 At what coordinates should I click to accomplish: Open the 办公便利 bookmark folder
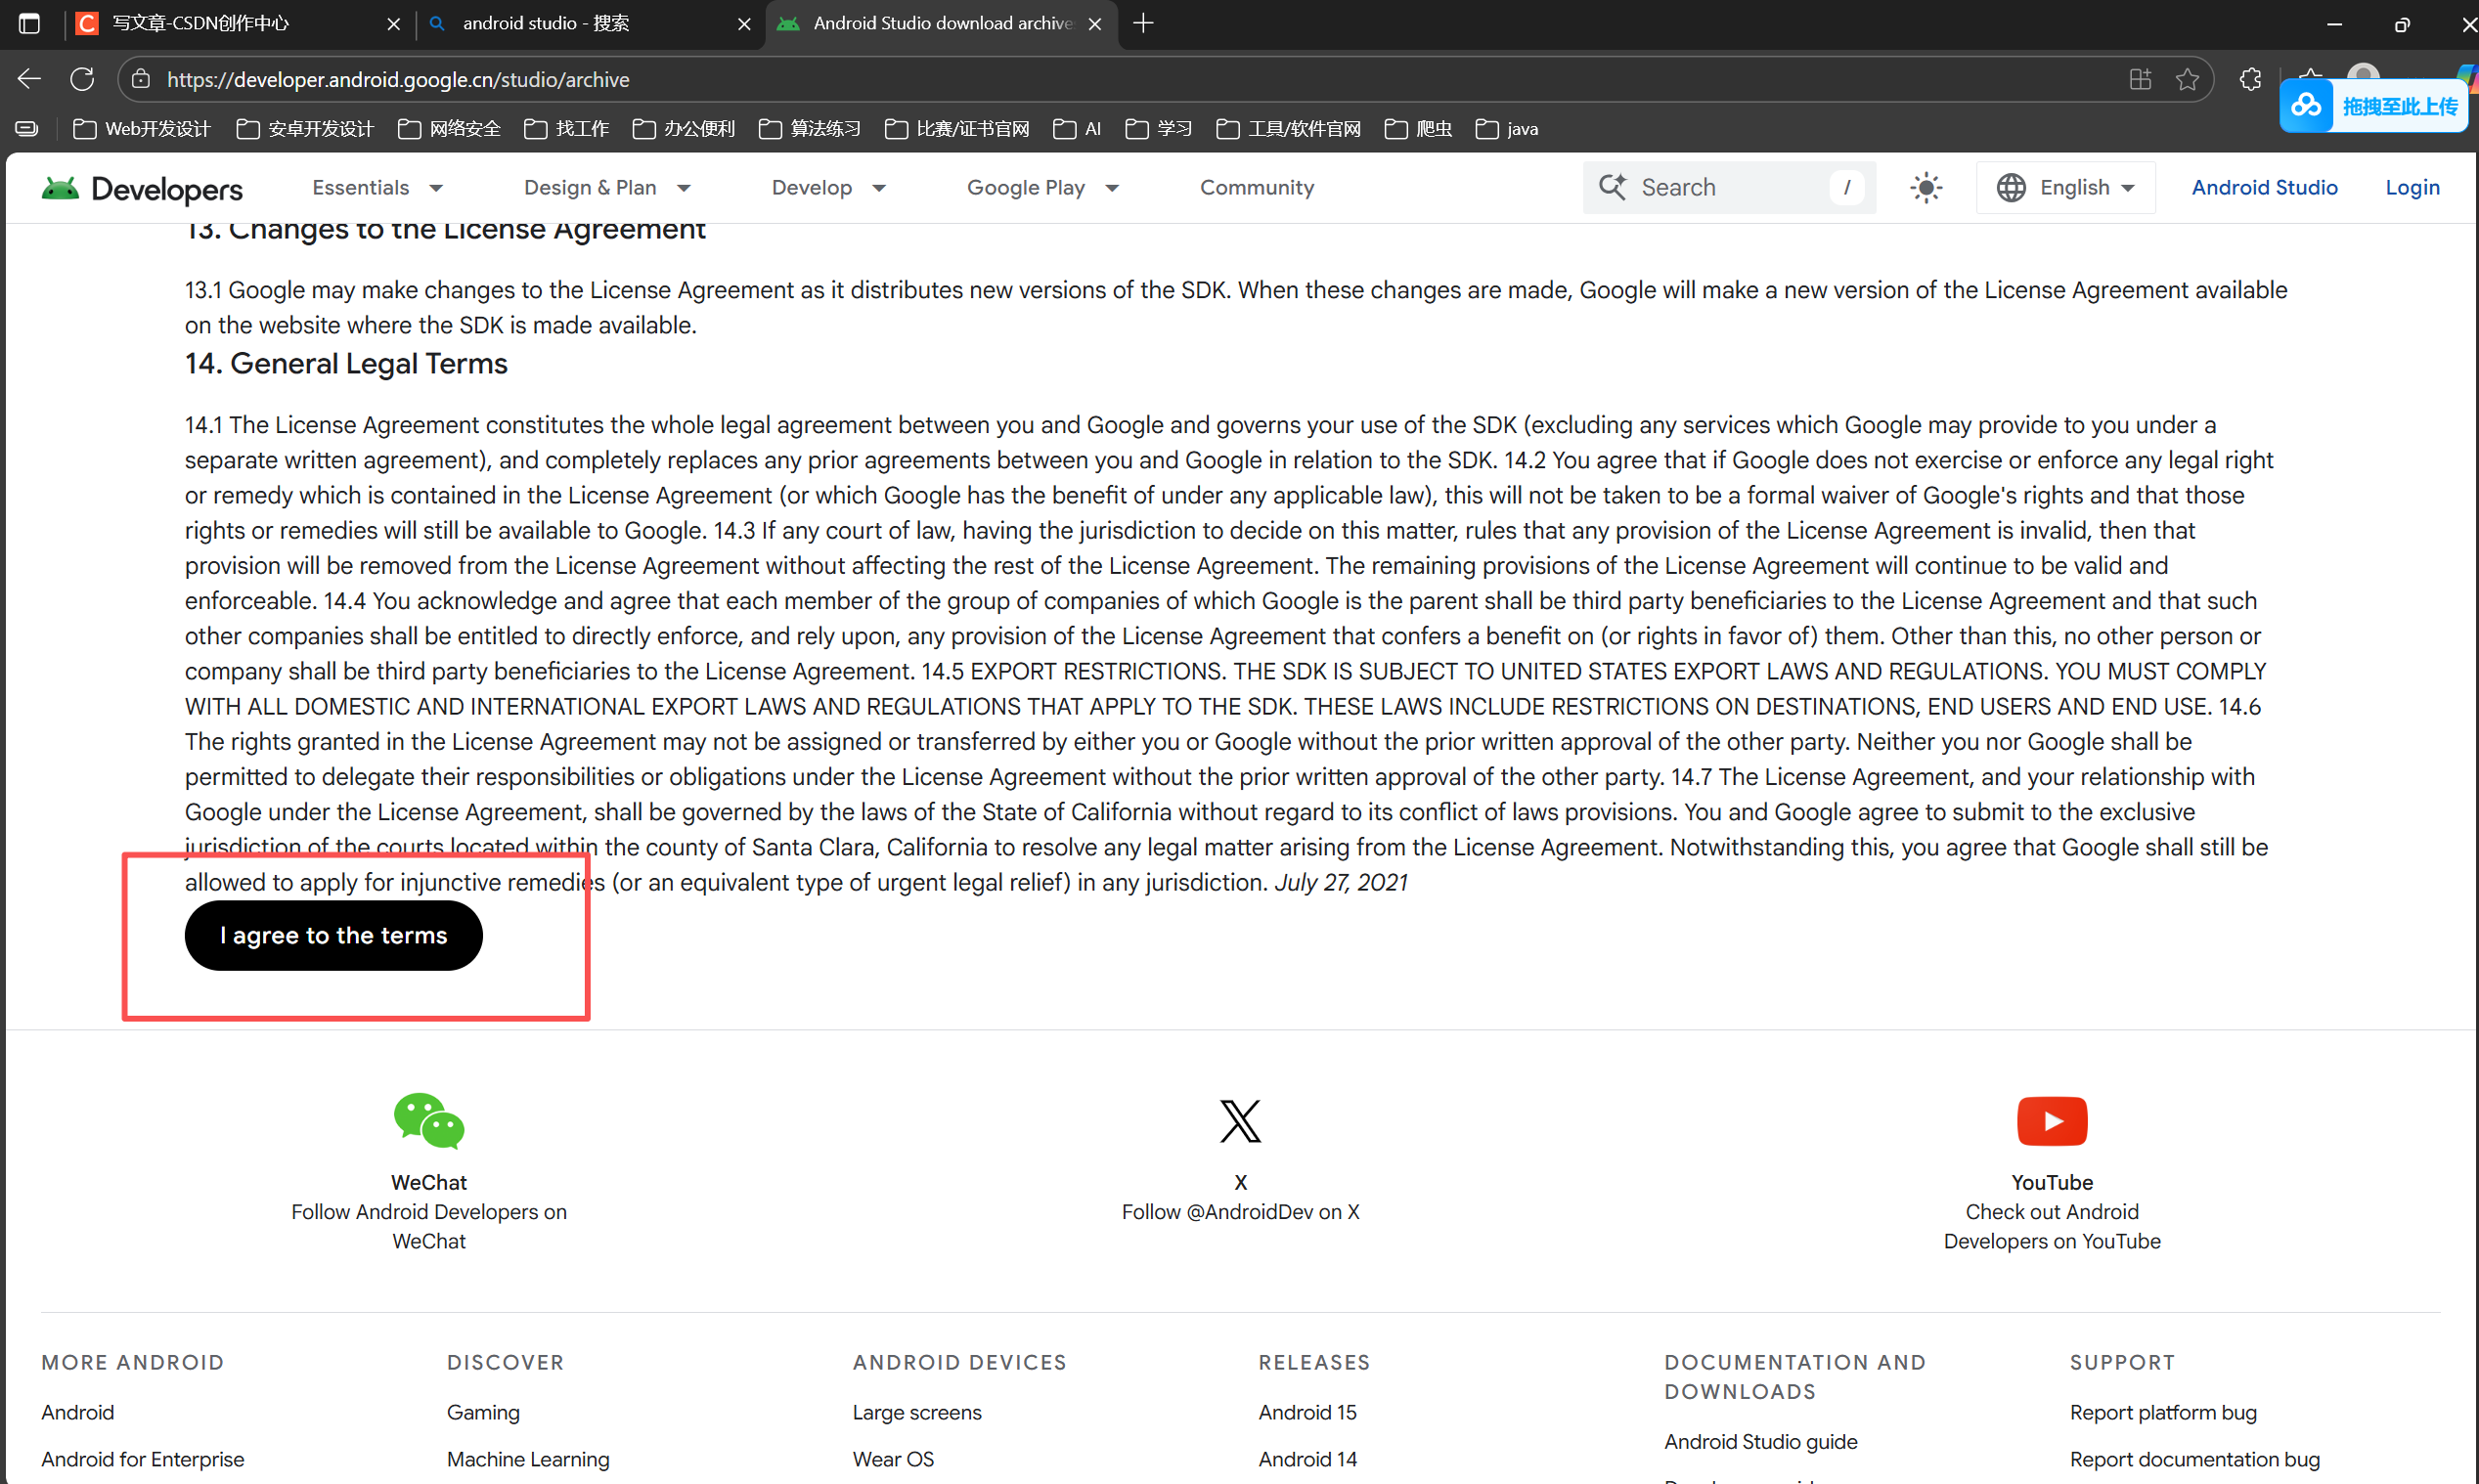click(684, 129)
